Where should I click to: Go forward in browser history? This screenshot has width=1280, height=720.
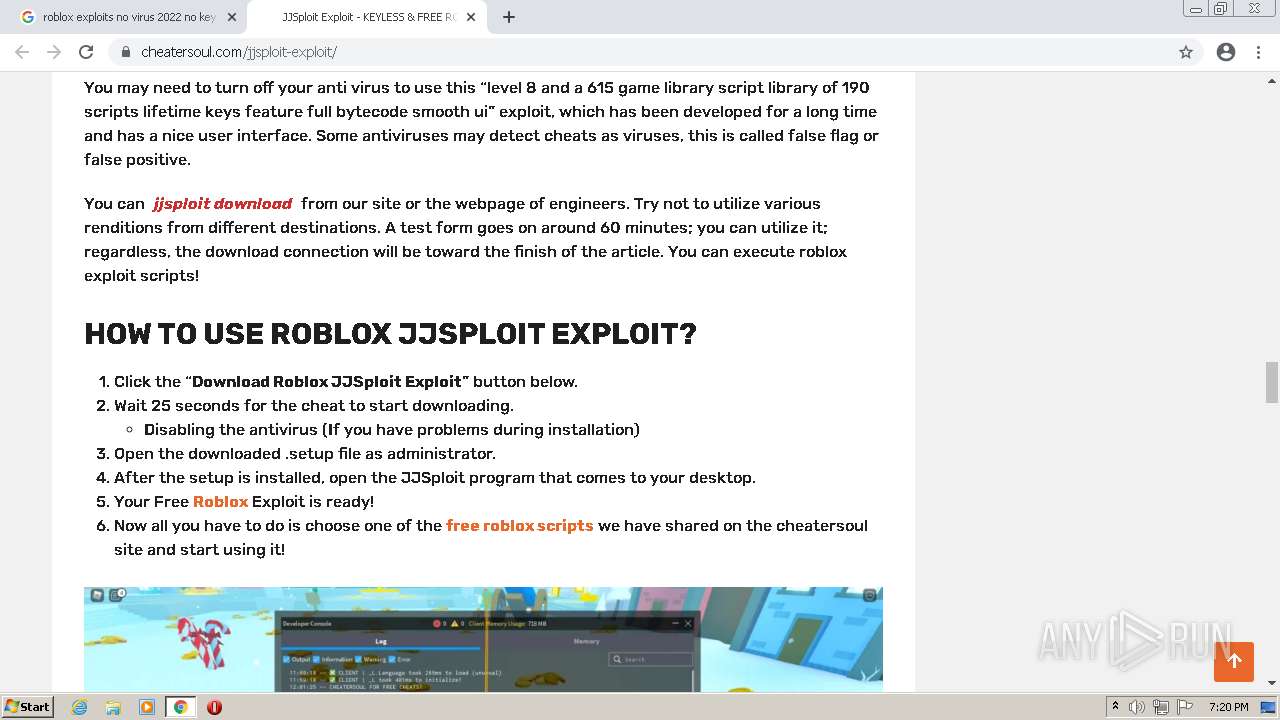pyautogui.click(x=54, y=52)
